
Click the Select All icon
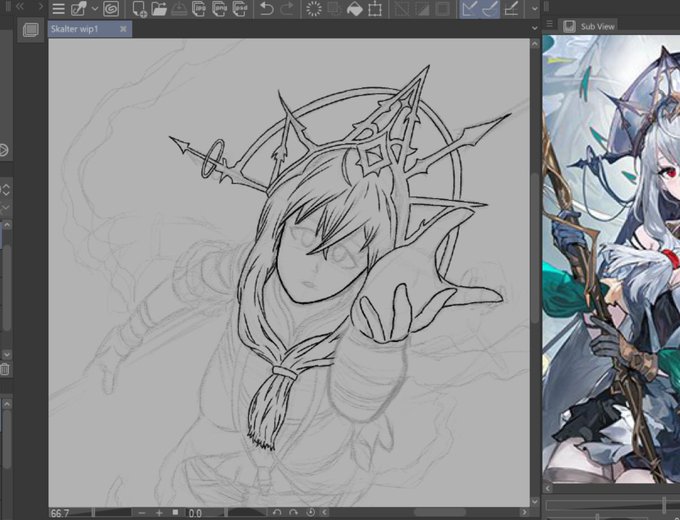[402, 9]
